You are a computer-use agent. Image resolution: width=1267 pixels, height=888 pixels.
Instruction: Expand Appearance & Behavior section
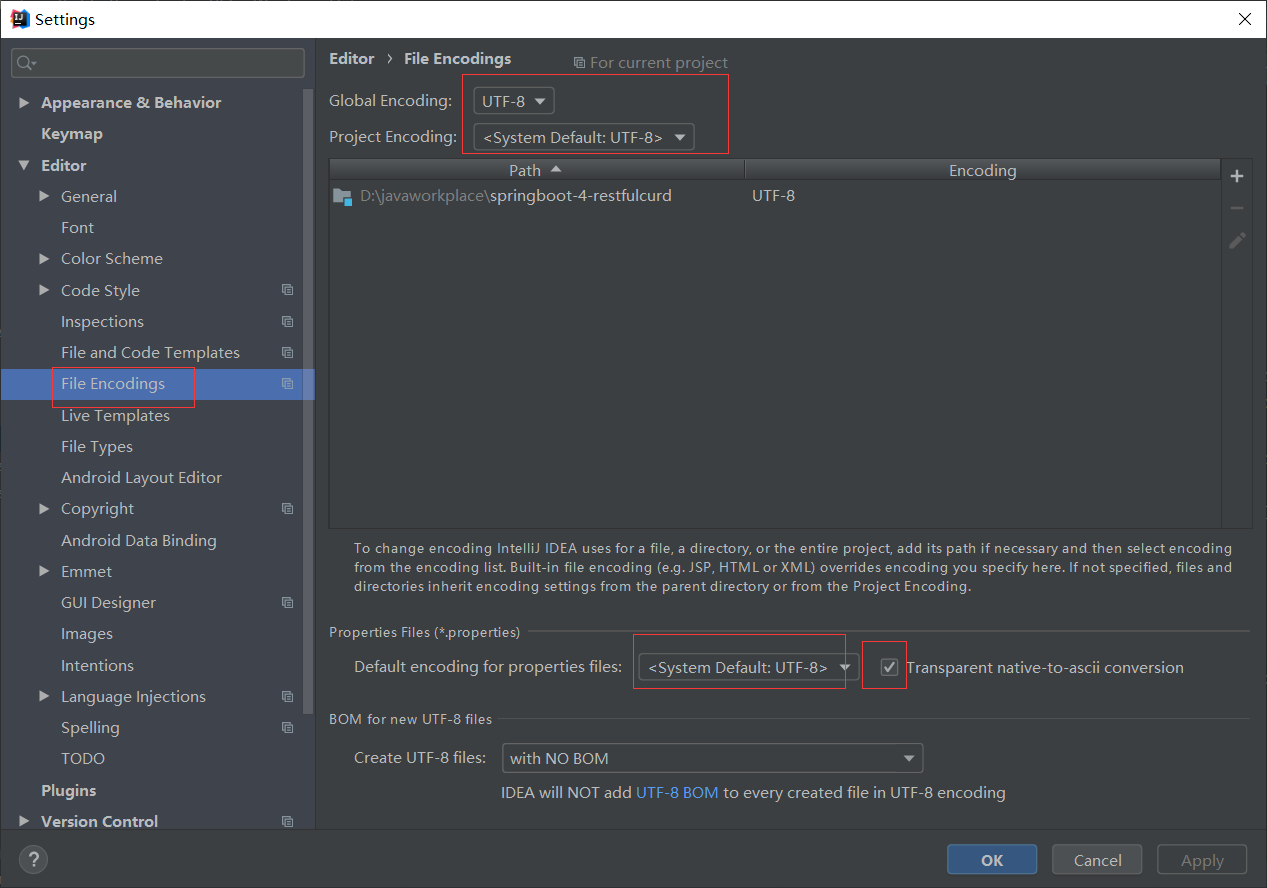coord(24,103)
